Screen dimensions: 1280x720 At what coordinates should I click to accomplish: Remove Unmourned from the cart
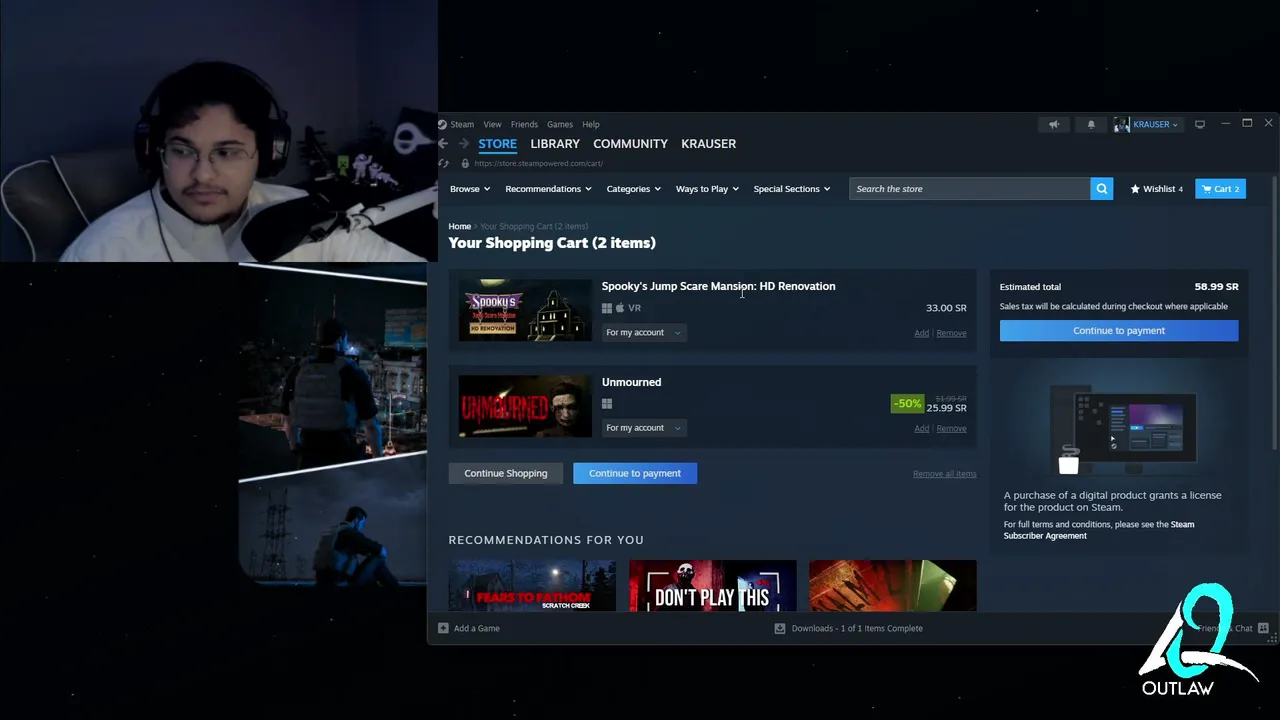951,429
